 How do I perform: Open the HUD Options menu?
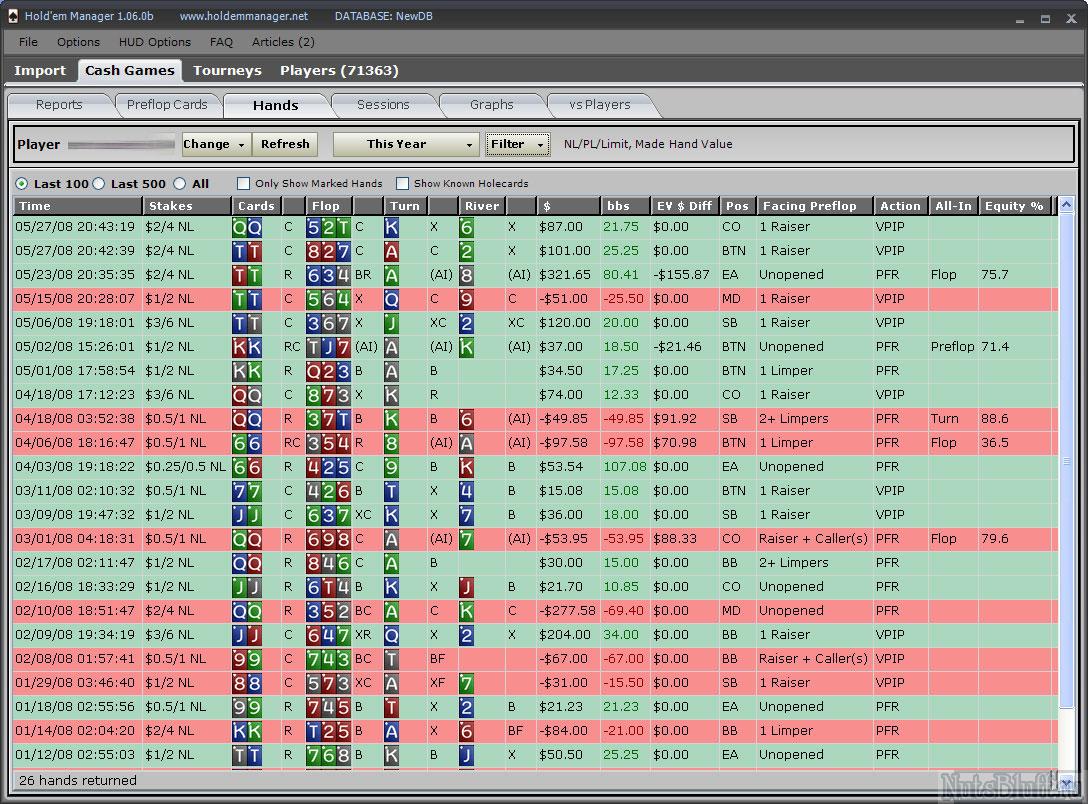pos(154,42)
